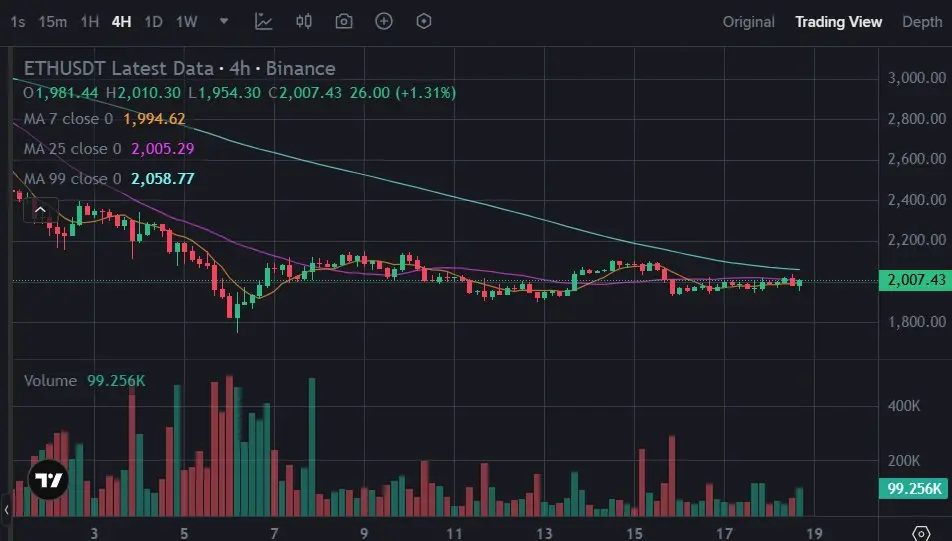Open the indicators line chart icon

(264, 22)
